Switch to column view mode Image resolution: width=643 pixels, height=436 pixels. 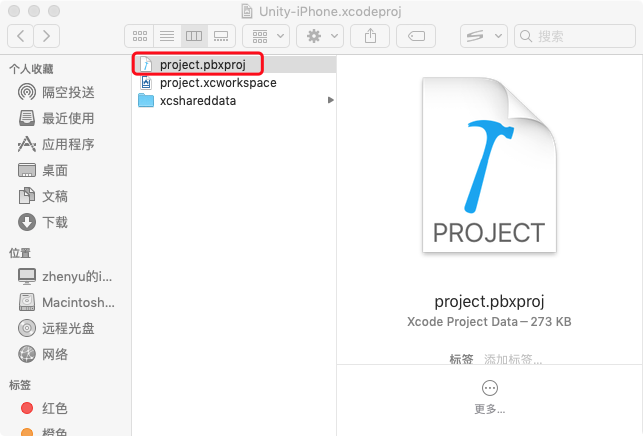[194, 36]
